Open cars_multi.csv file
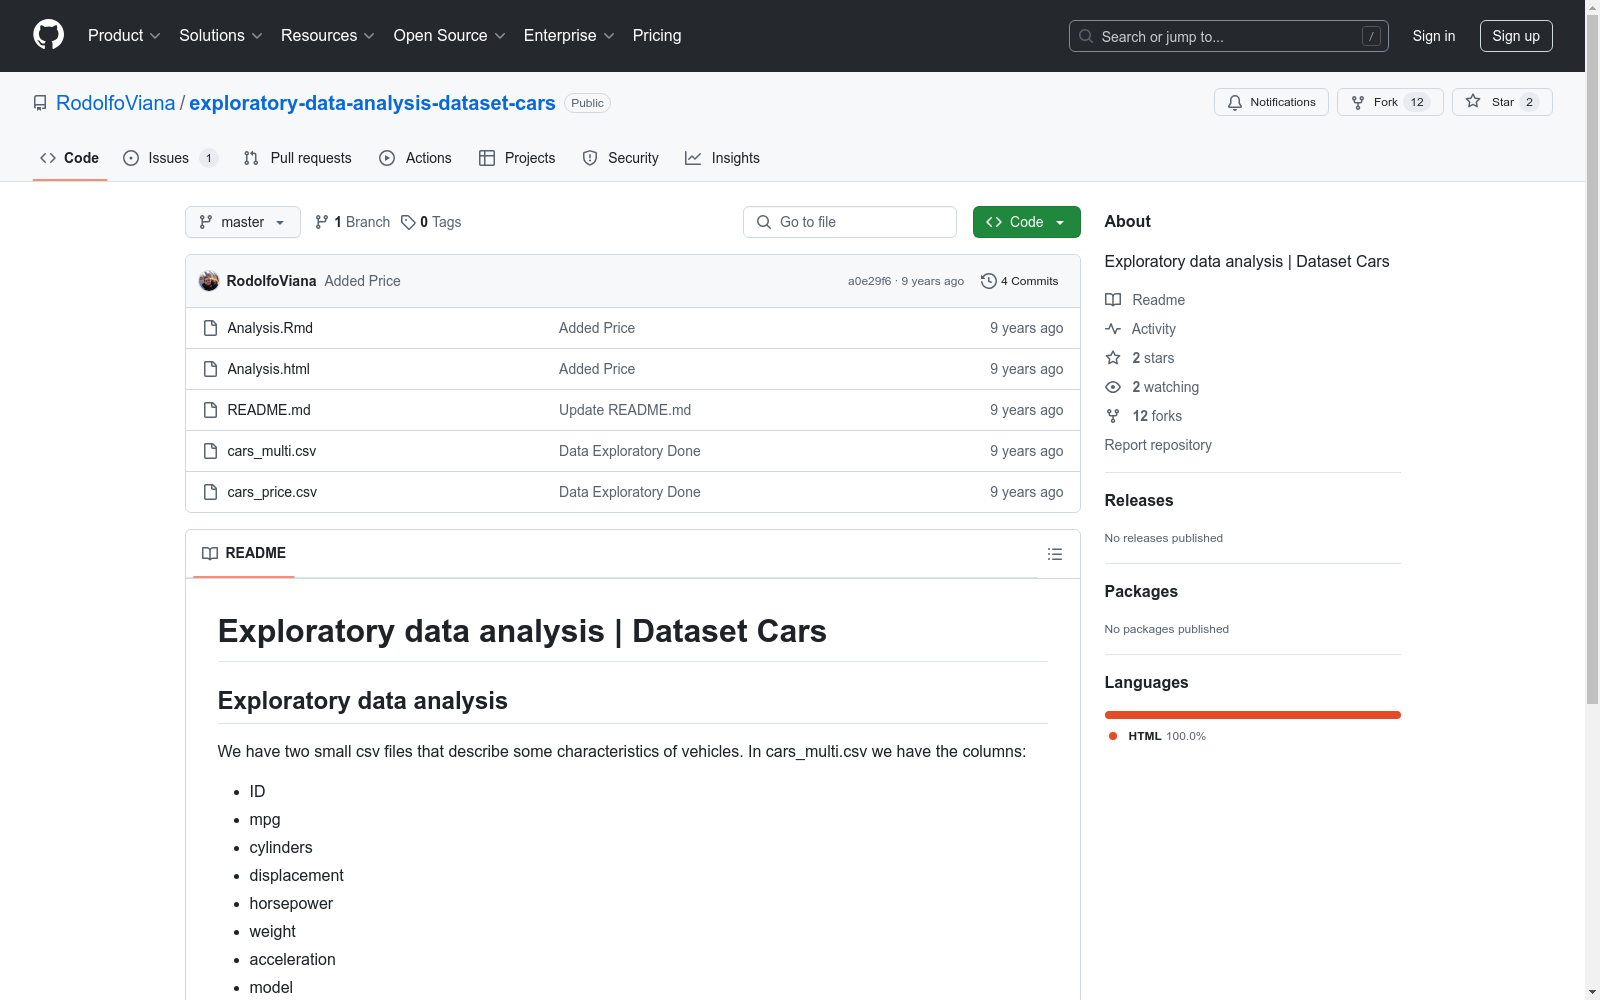1600x1000 pixels. (272, 451)
